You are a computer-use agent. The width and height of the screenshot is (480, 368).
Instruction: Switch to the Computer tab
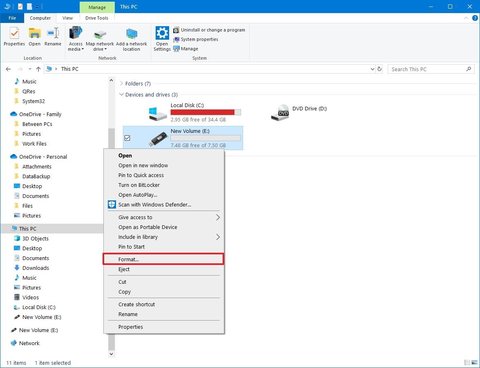click(40, 18)
